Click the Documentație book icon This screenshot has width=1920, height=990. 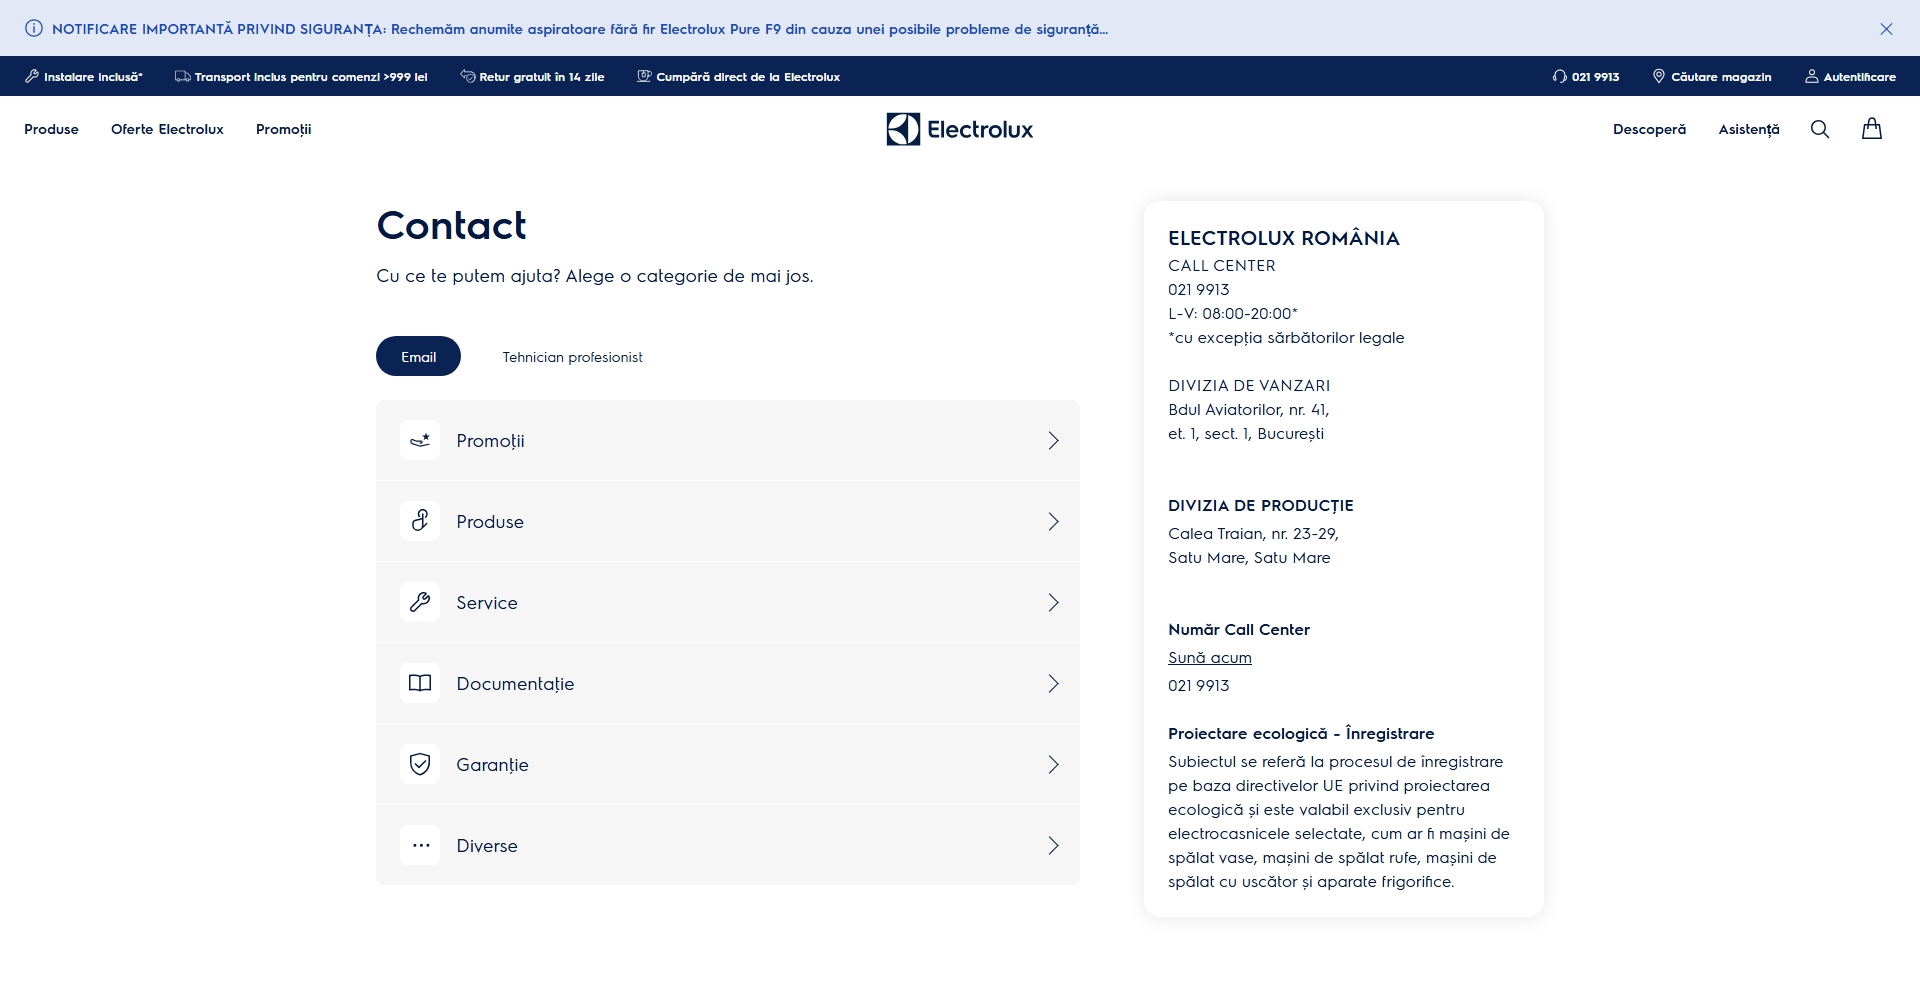[x=420, y=683]
